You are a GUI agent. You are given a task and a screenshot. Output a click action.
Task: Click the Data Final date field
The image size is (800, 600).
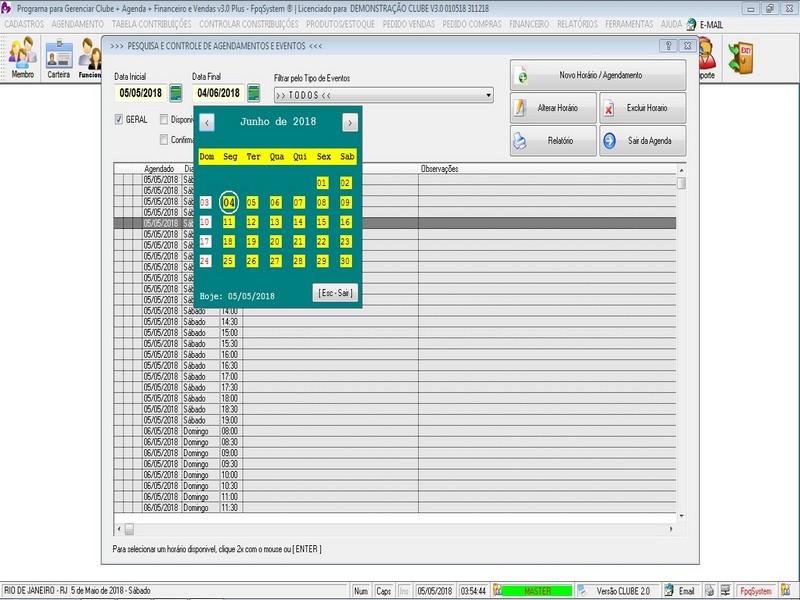(x=219, y=93)
